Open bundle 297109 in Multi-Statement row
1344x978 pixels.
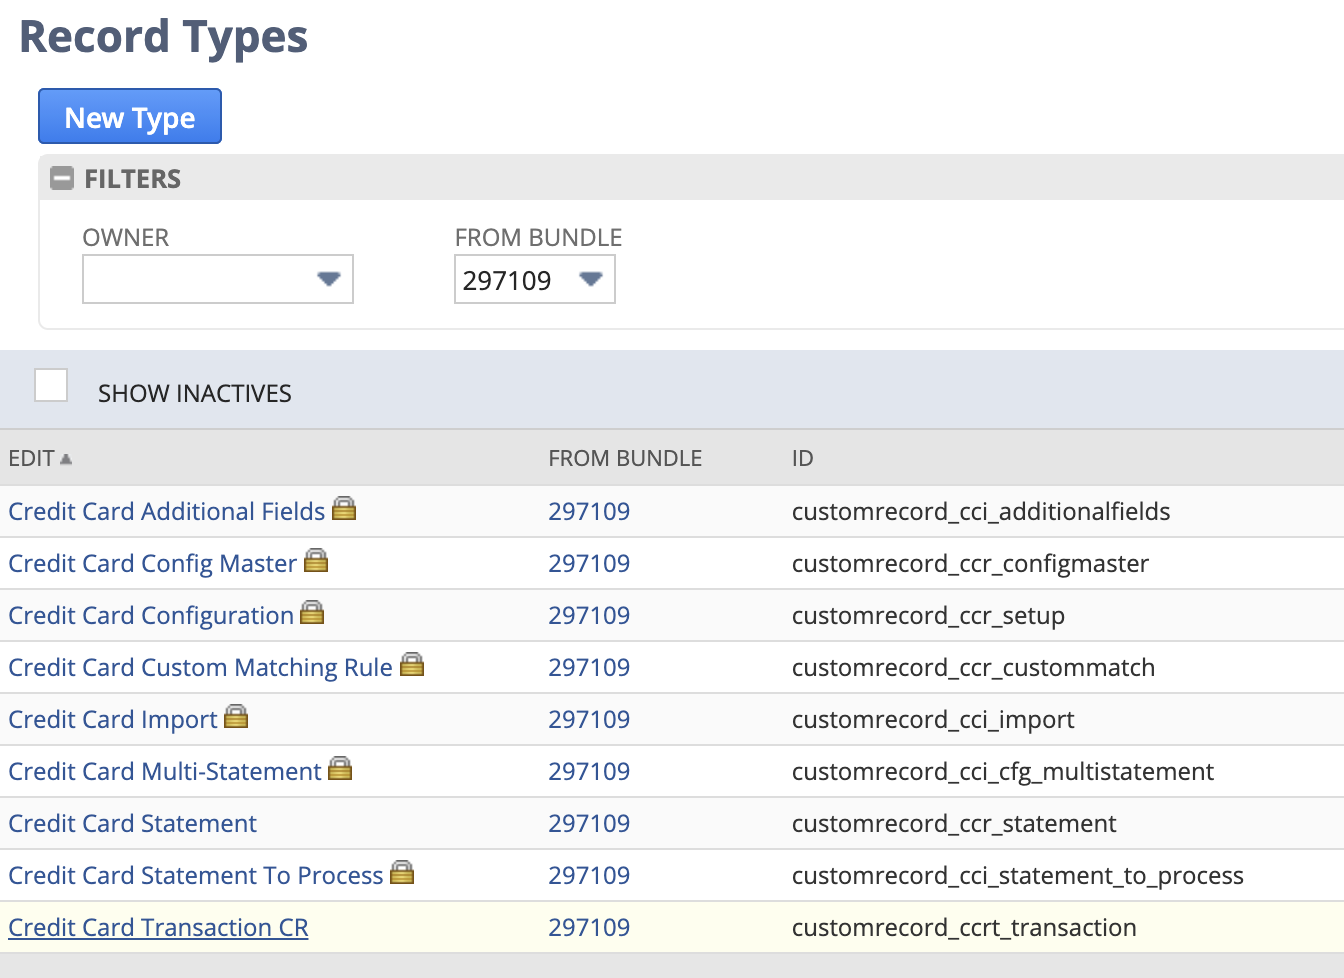[589, 771]
